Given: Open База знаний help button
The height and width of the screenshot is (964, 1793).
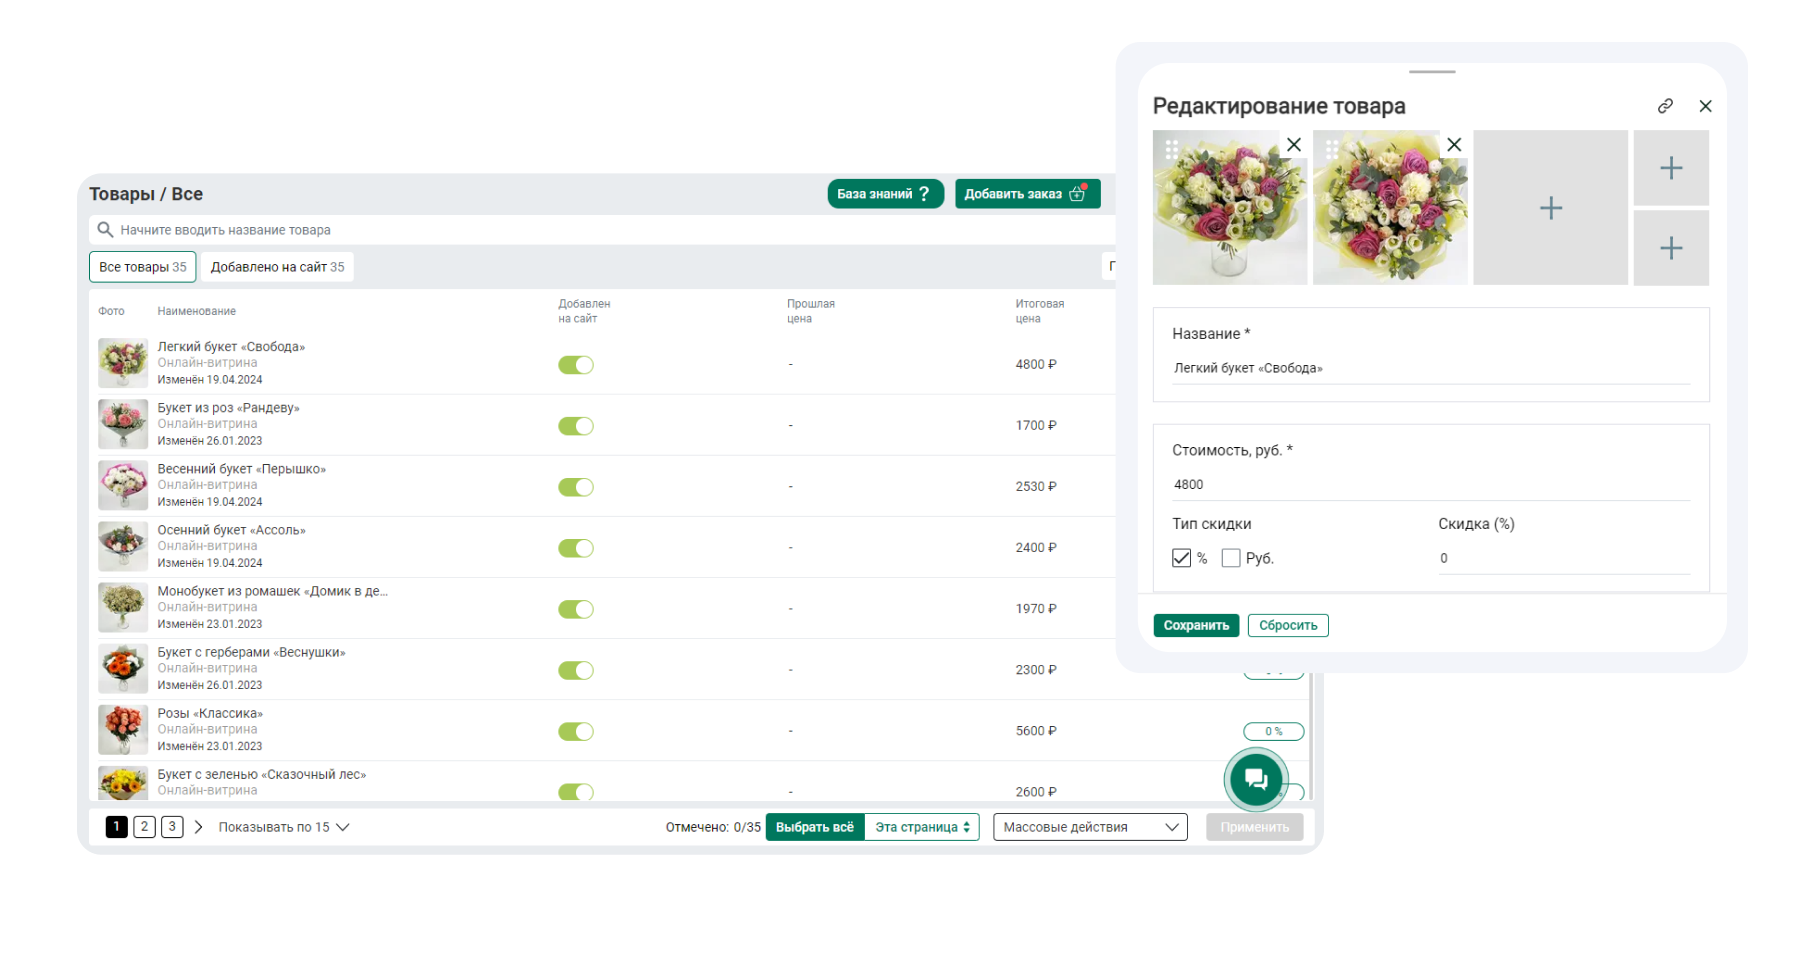Looking at the screenshot, I should 885,194.
